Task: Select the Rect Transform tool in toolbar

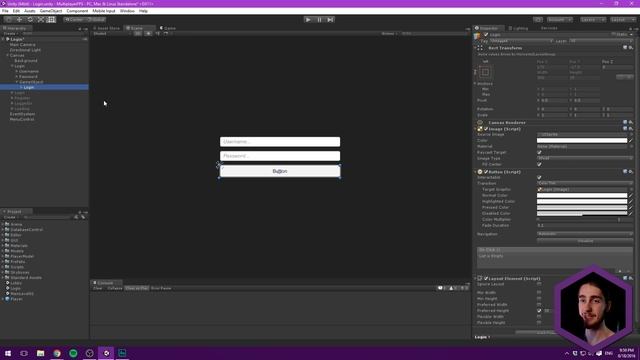Action: tap(51, 20)
